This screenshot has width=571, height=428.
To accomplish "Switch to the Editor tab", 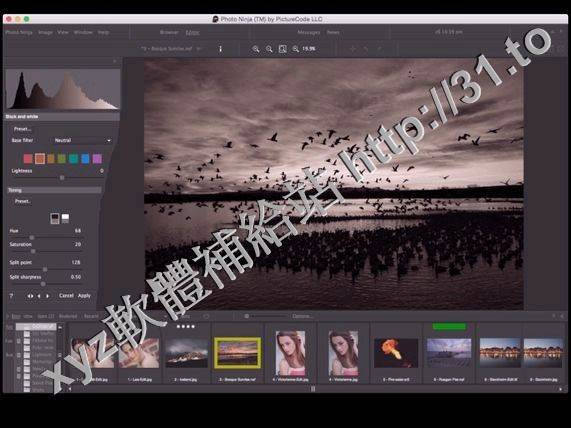I will tap(192, 32).
